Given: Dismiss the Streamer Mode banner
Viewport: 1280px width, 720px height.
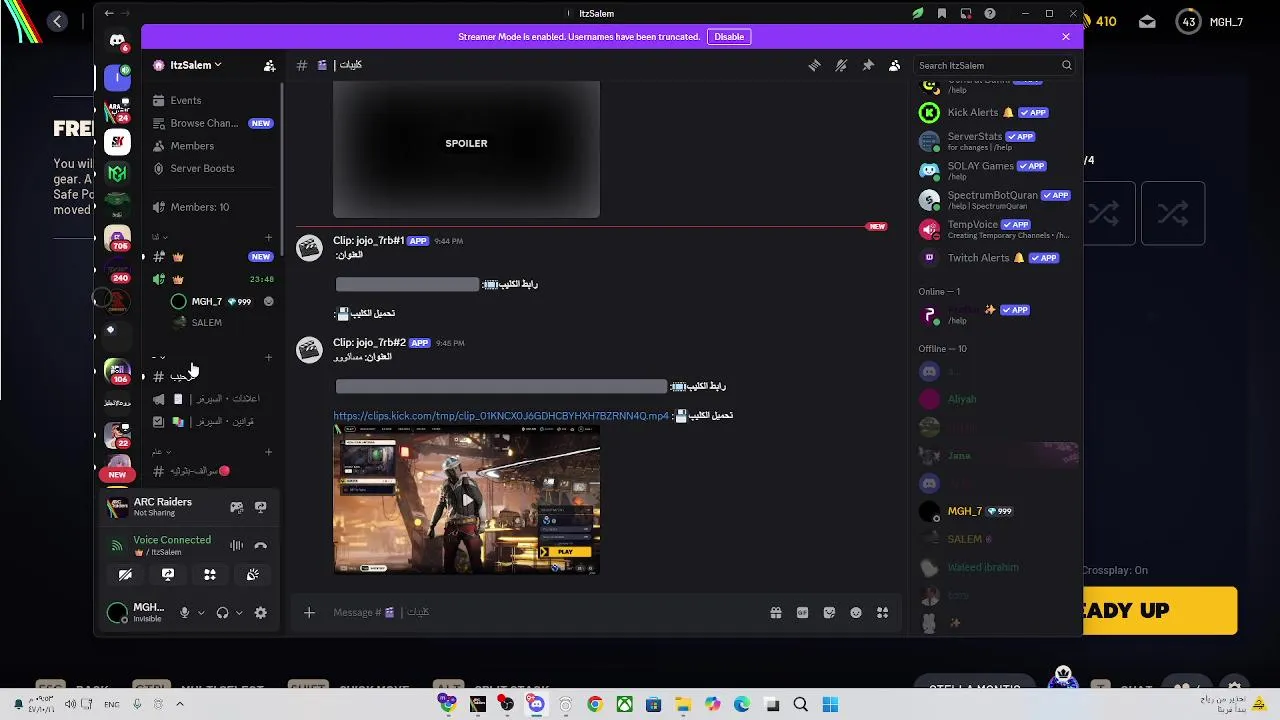Looking at the screenshot, I should tap(1066, 37).
